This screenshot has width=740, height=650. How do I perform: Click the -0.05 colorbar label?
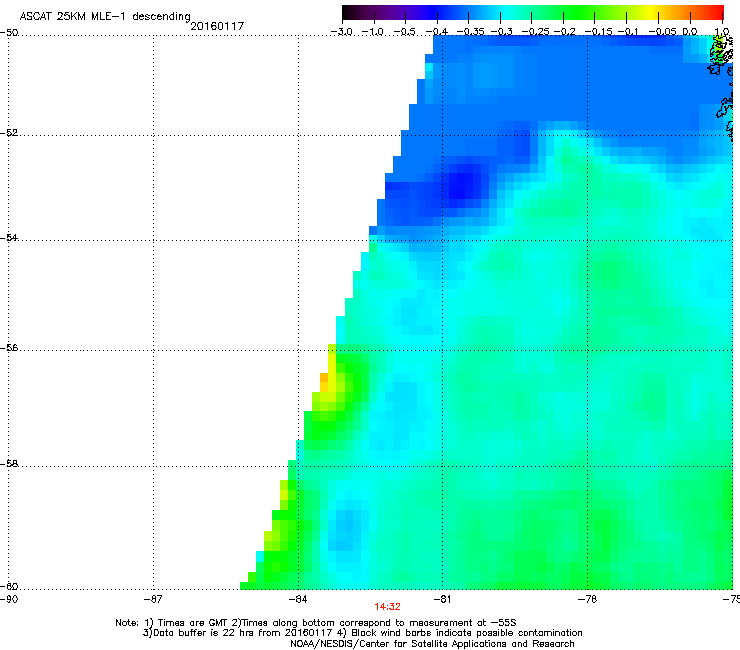point(663,32)
